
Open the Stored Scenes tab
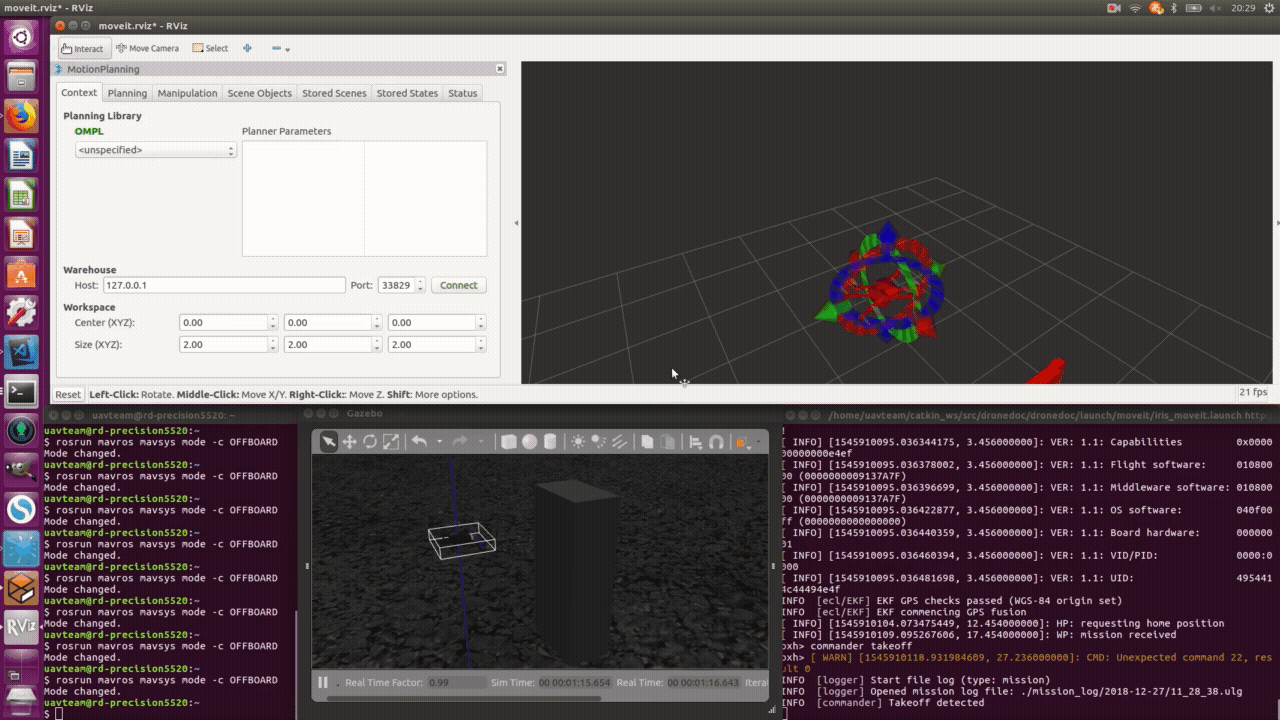[x=334, y=93]
